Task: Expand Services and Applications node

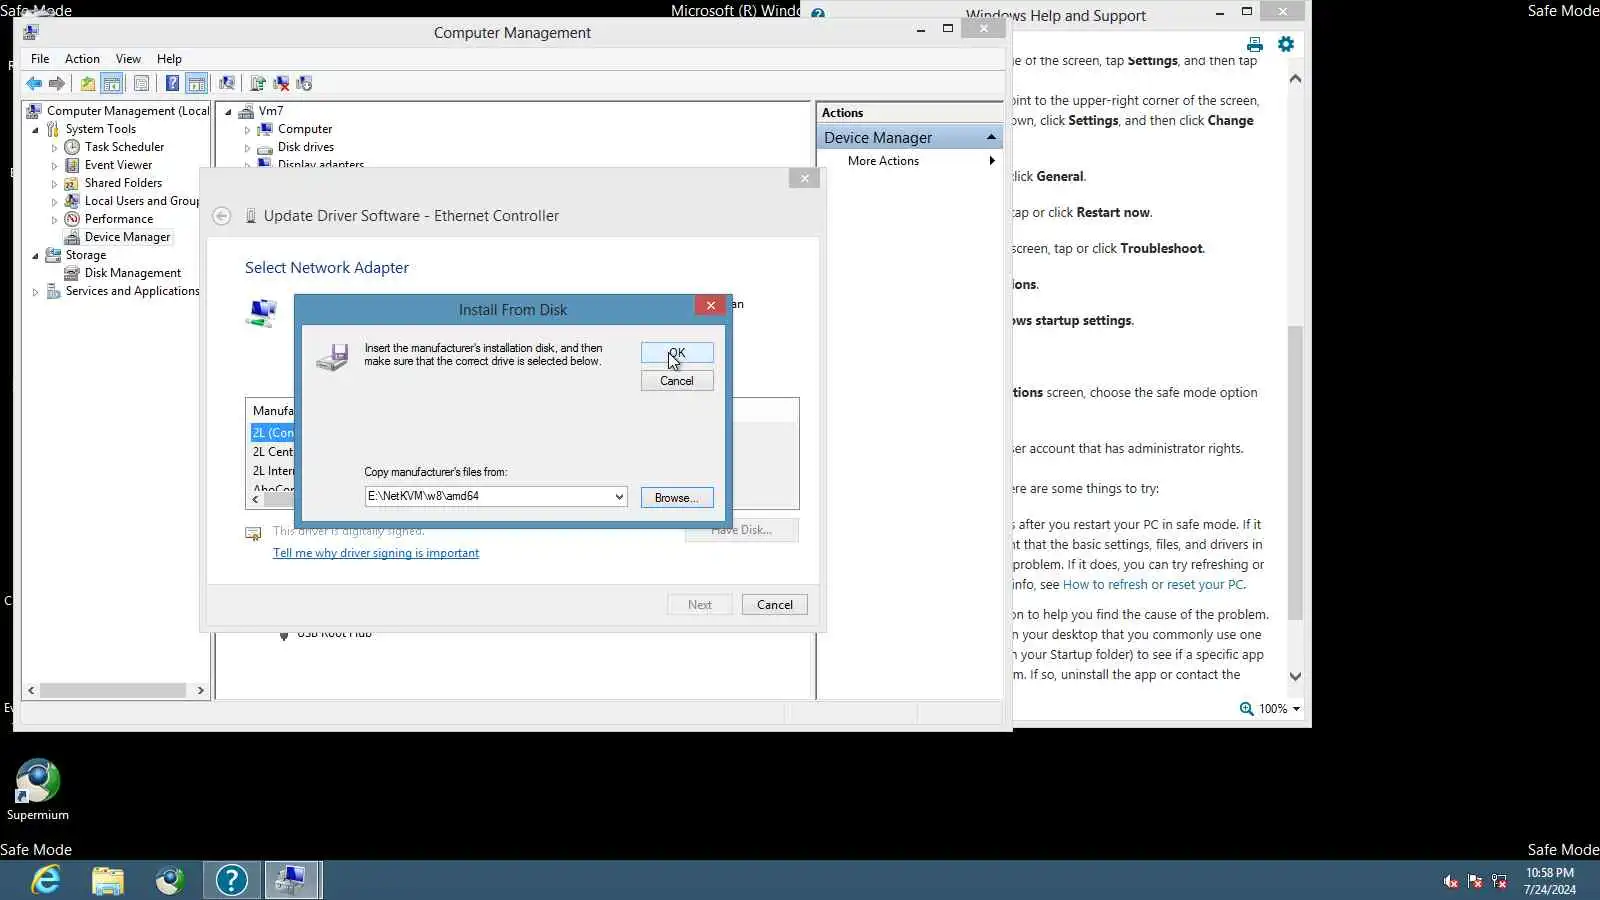Action: [36, 292]
